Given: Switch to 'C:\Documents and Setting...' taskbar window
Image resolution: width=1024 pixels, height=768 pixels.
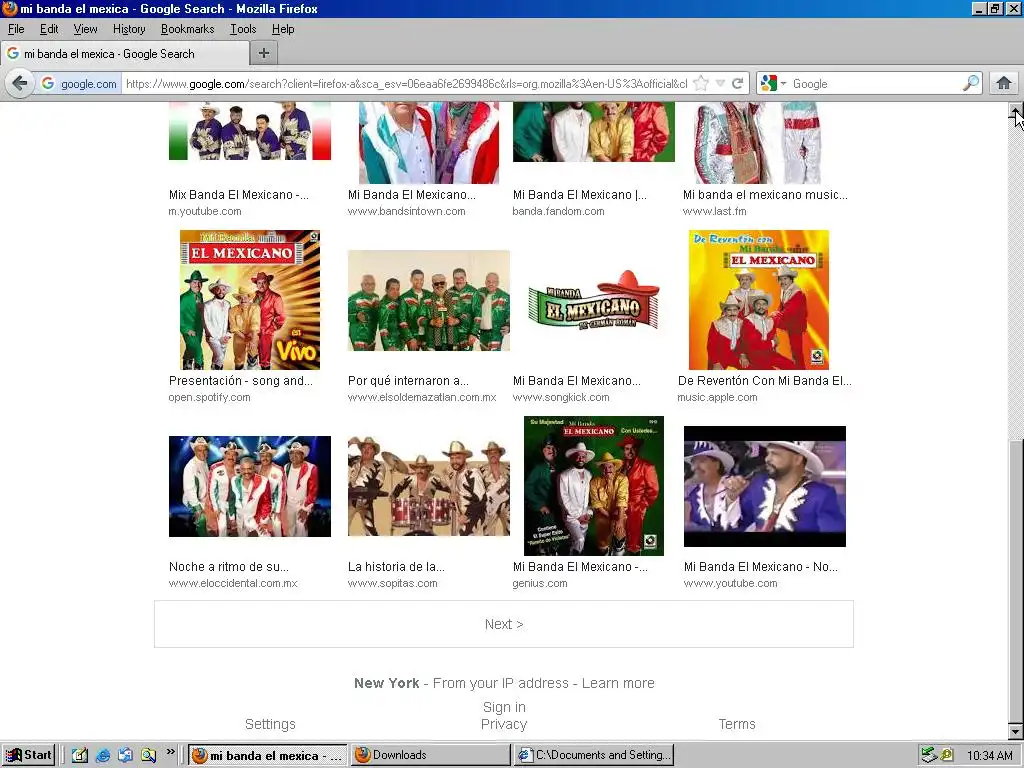Looking at the screenshot, I should (594, 755).
